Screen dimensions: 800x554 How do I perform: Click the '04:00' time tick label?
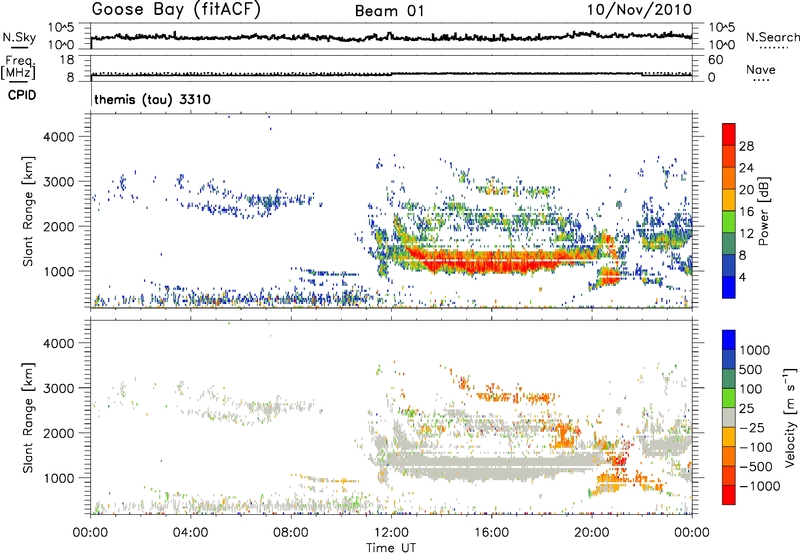pyautogui.click(x=190, y=533)
